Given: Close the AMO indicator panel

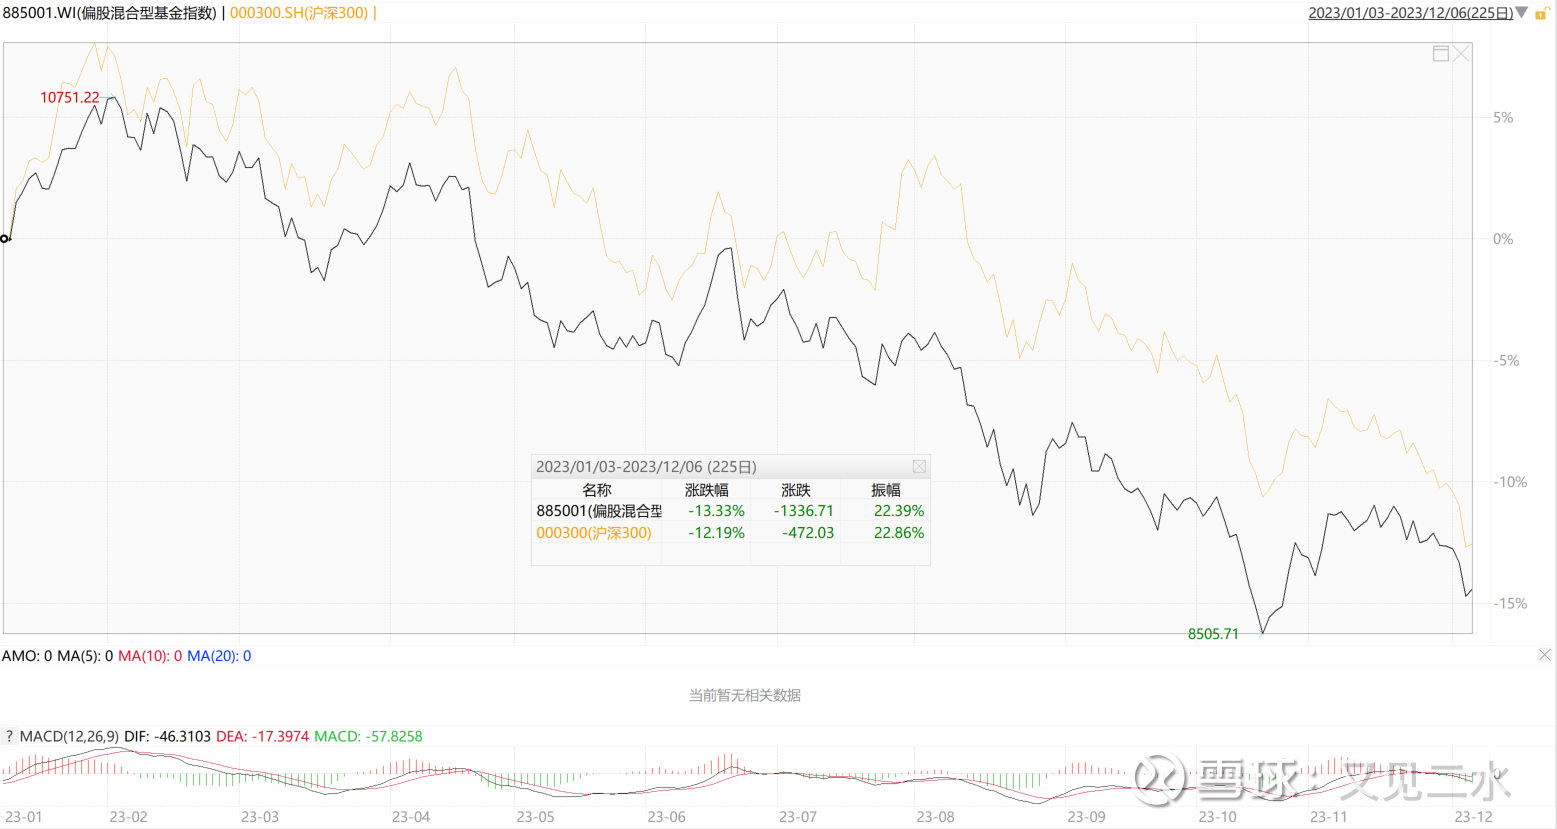Looking at the screenshot, I should tap(1544, 655).
